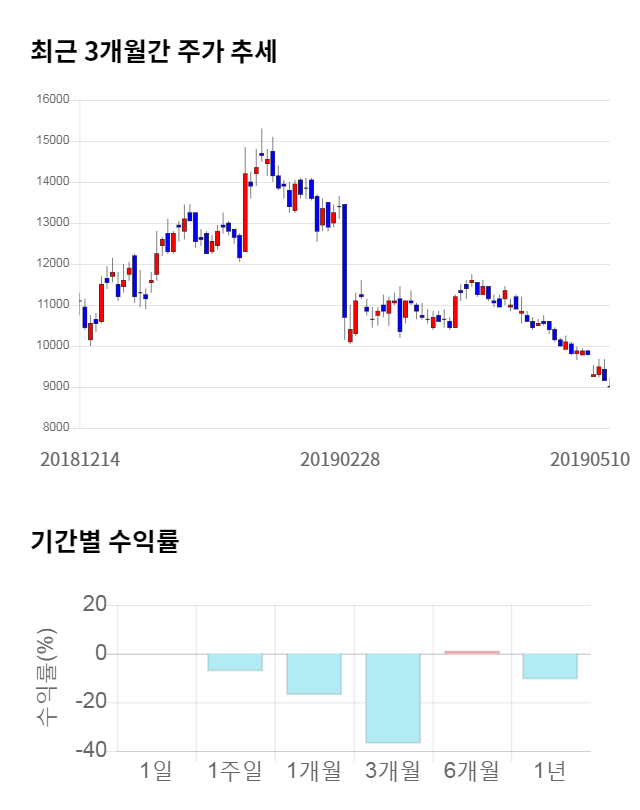This screenshot has height=810, width=640.
Task: Select the '1주일' x-axis label
Action: [x=234, y=771]
